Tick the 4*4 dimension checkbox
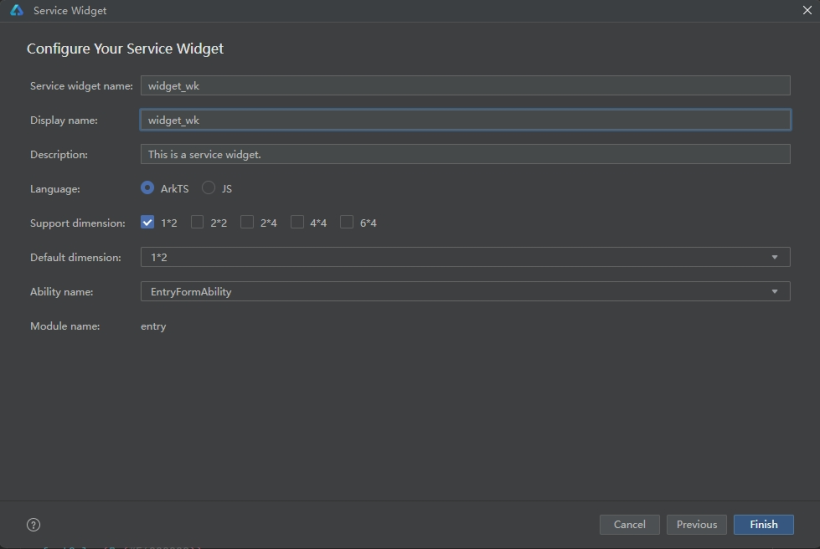820x549 pixels. 297,222
